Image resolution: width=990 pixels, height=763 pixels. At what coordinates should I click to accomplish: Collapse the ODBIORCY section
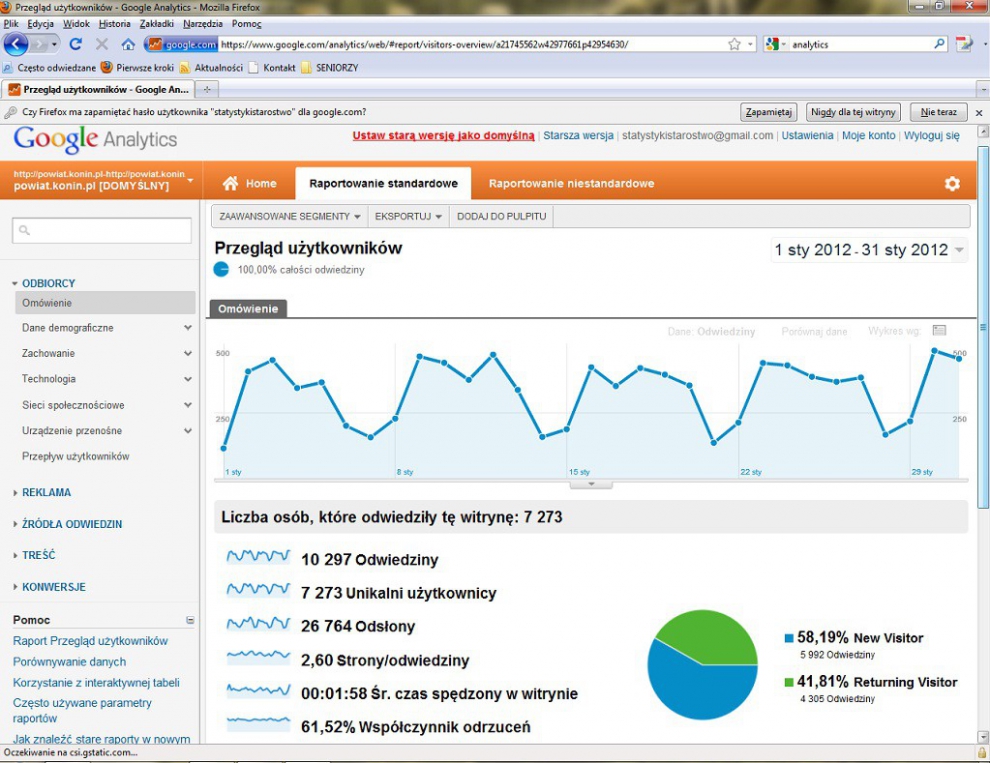pos(15,284)
